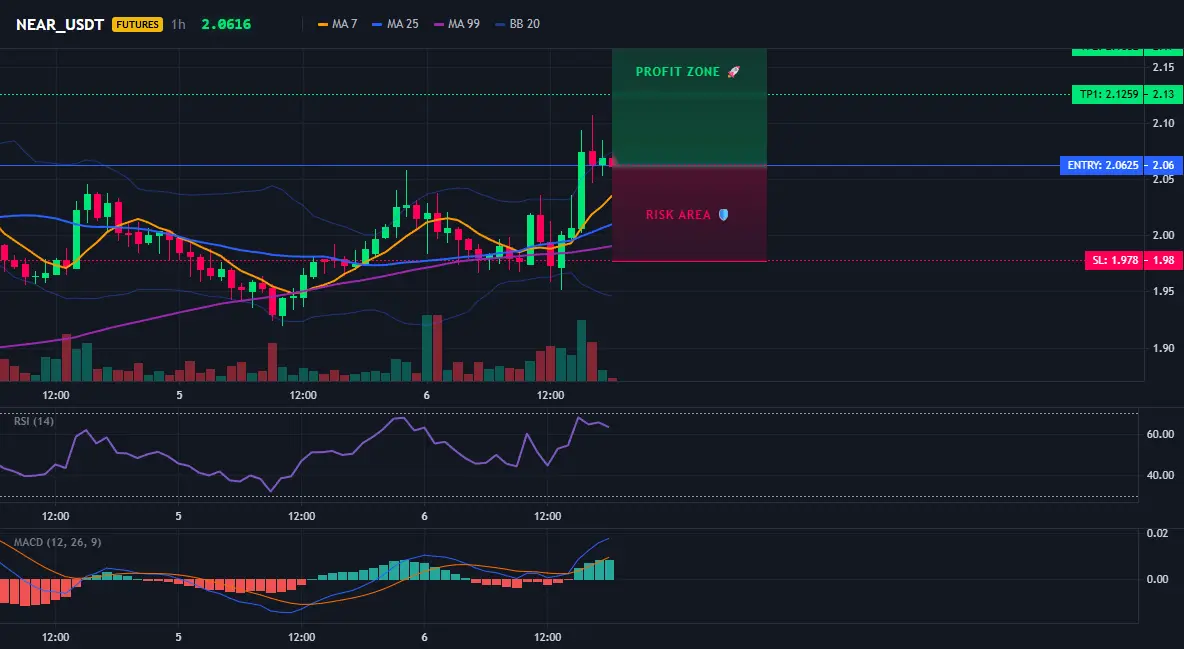Click the 0.02 MACD axis value

1158,533
